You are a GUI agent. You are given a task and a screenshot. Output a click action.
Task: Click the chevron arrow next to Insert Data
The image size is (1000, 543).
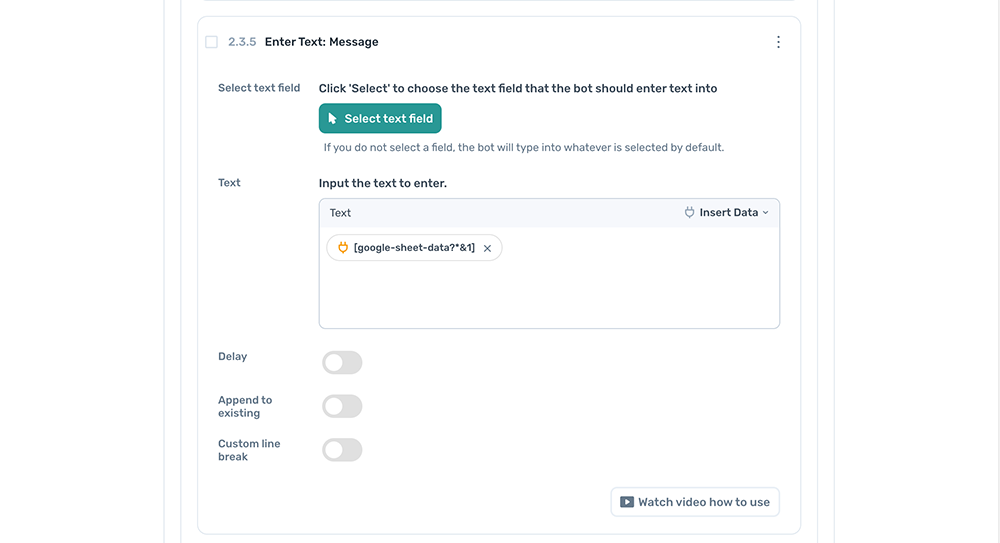(x=766, y=213)
